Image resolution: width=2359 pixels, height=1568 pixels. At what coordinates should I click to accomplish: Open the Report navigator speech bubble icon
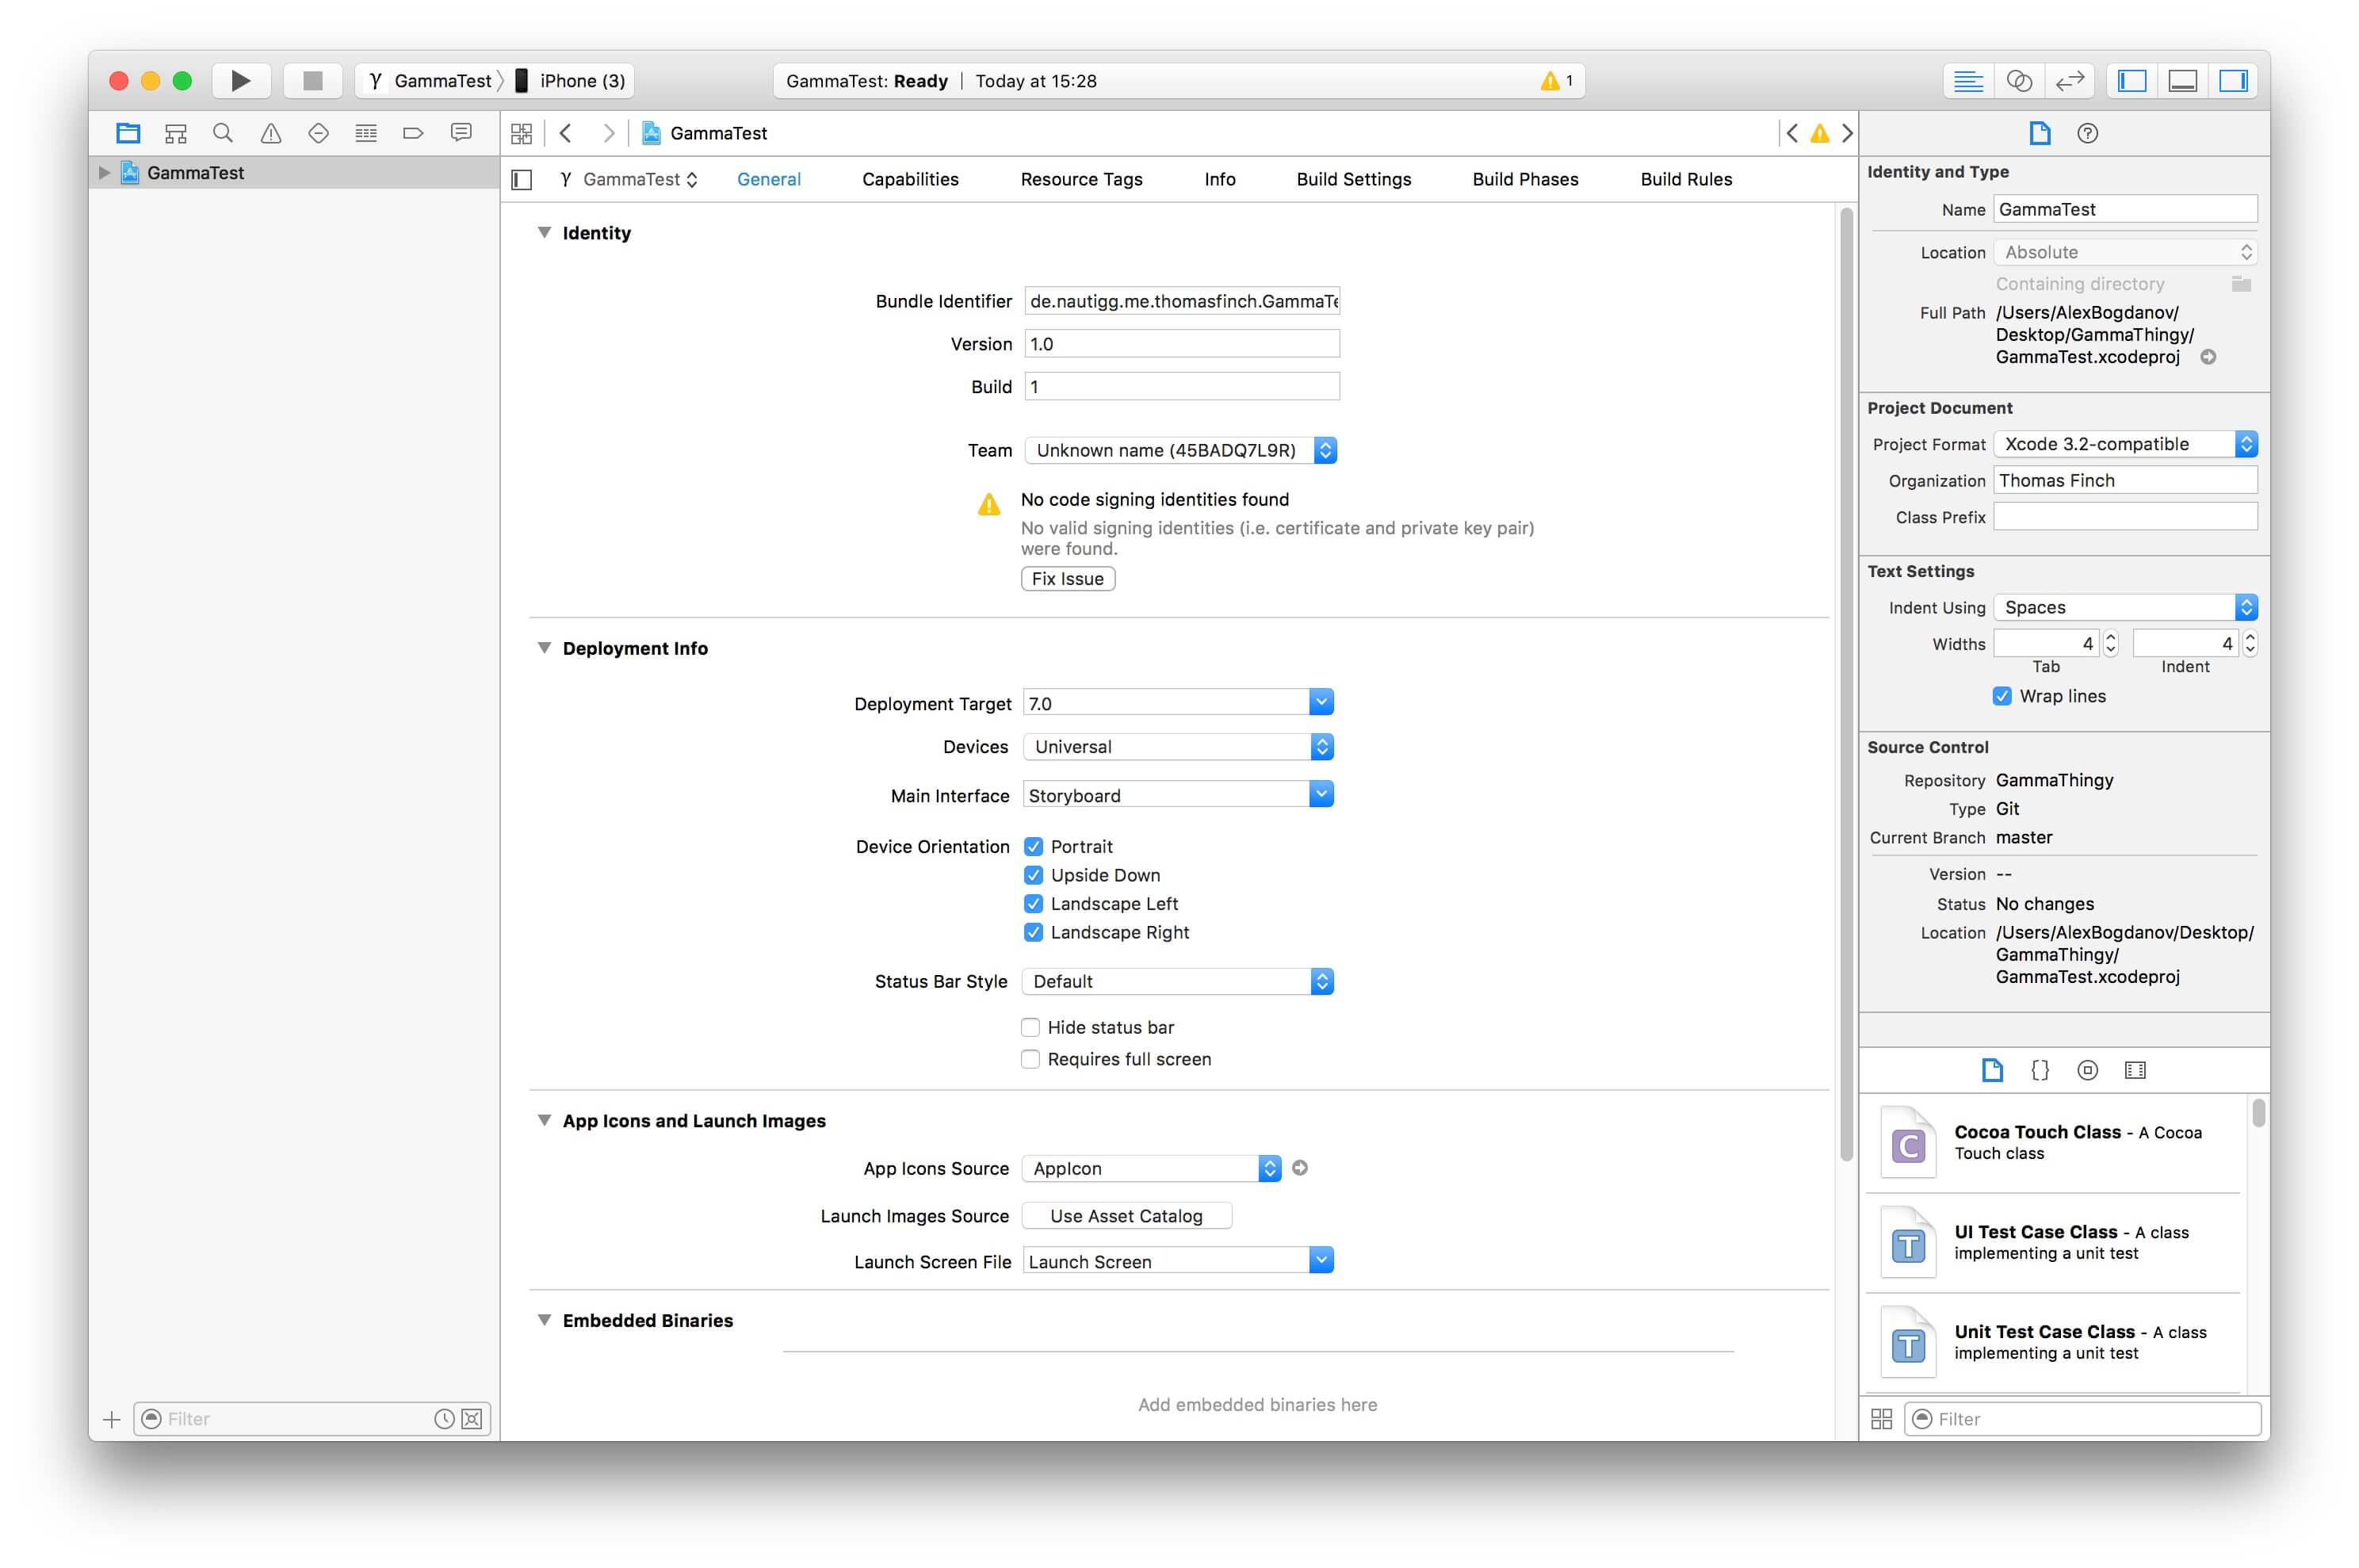[x=461, y=133]
